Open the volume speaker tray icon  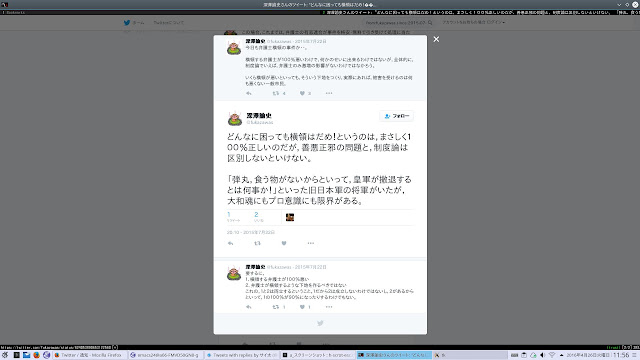542,355
